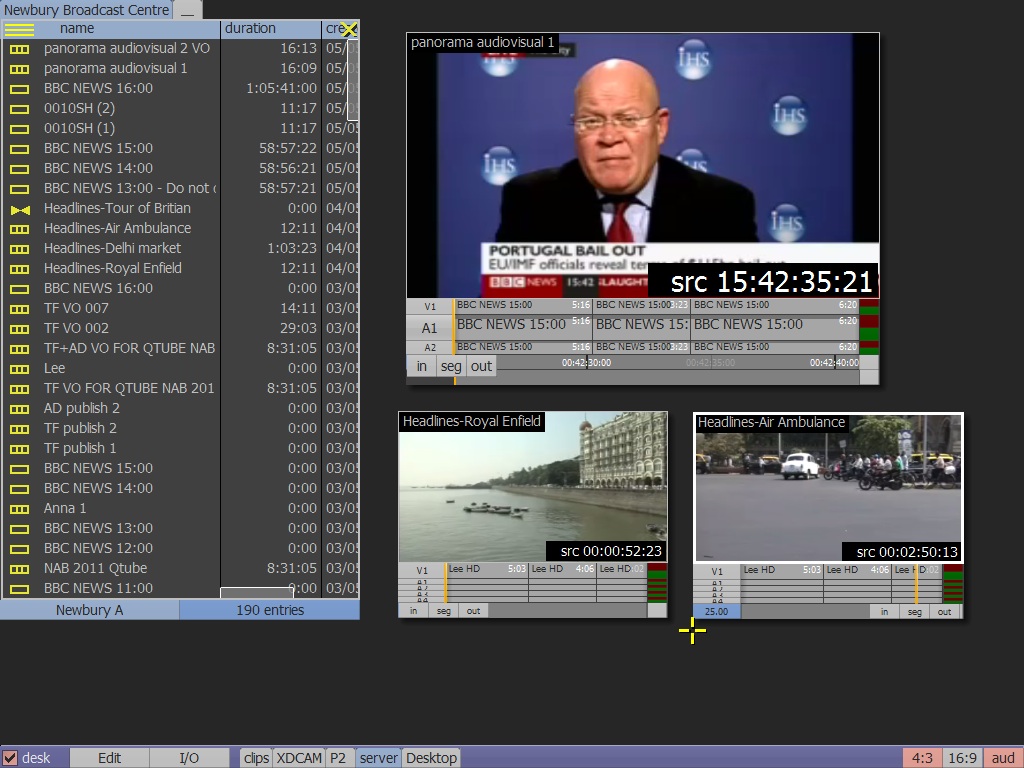Select the Desktop tab

point(431,758)
